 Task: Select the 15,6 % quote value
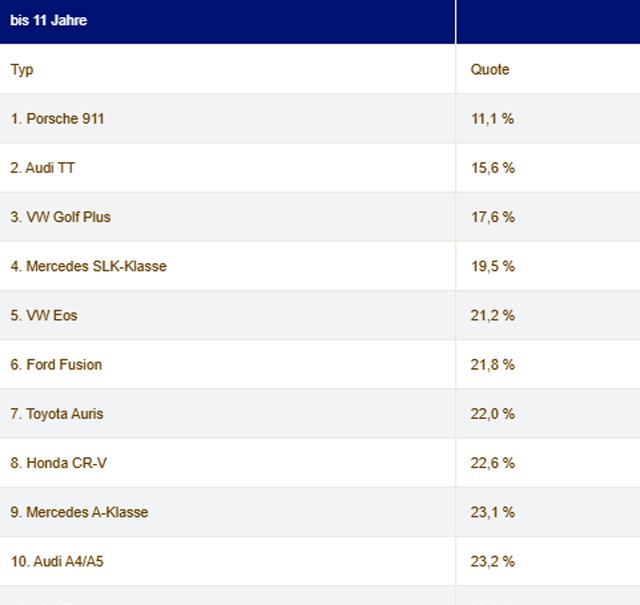pyautogui.click(x=493, y=168)
